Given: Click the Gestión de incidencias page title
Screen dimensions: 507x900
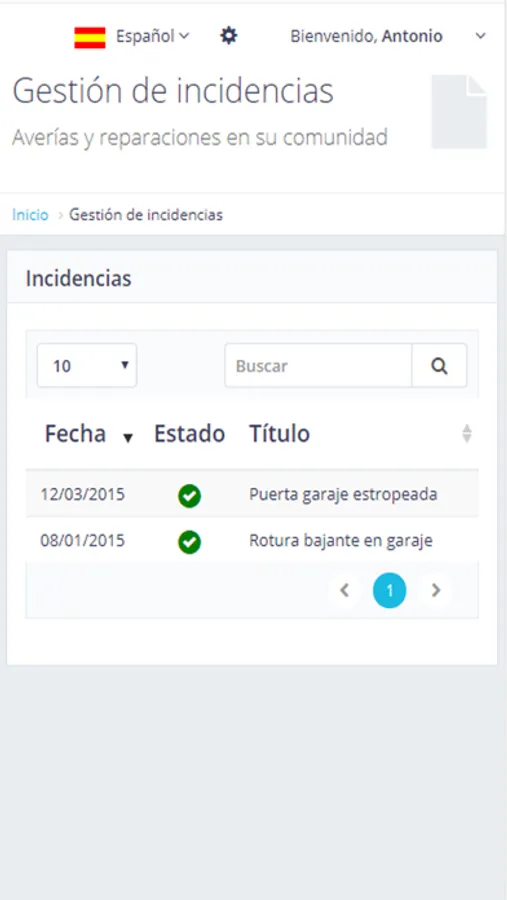Looking at the screenshot, I should tap(173, 92).
